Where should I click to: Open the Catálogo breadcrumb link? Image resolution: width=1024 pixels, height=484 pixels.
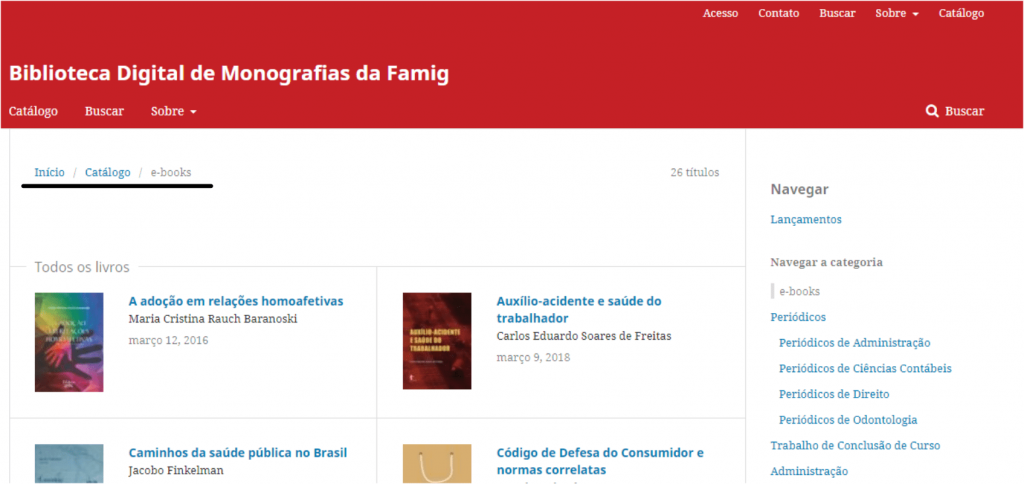tap(108, 172)
